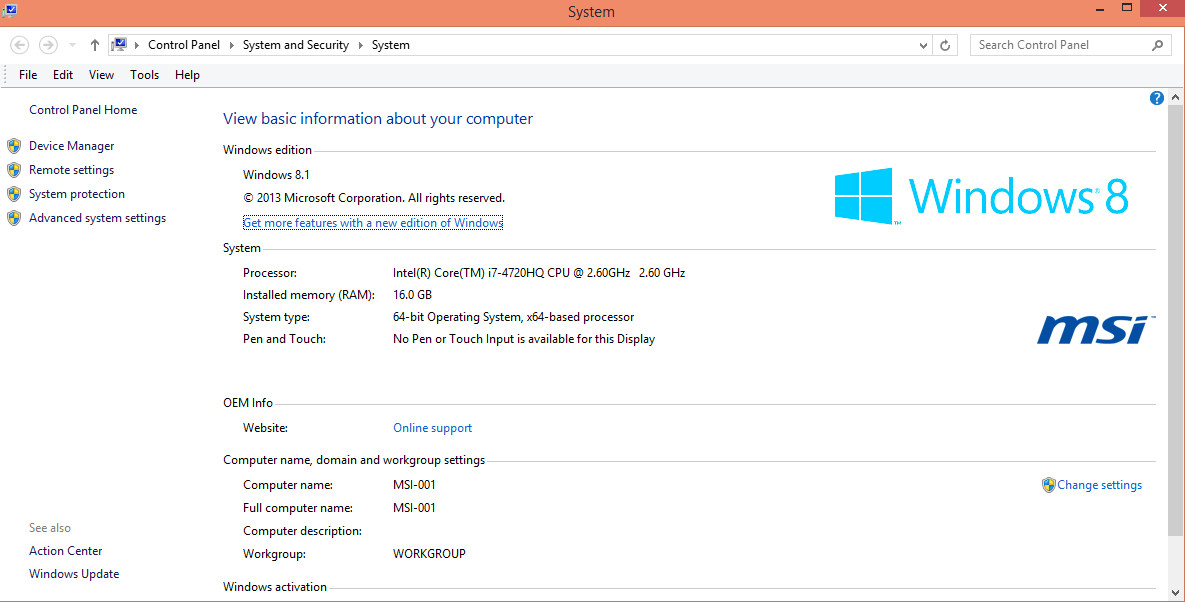The image size is (1185, 602).
Task: Click the Advanced system settings shield icon
Action: (14, 218)
